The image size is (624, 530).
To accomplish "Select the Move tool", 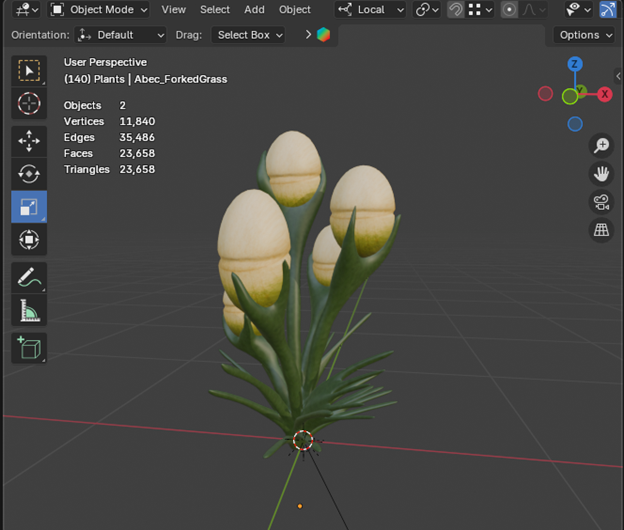I will 29,141.
